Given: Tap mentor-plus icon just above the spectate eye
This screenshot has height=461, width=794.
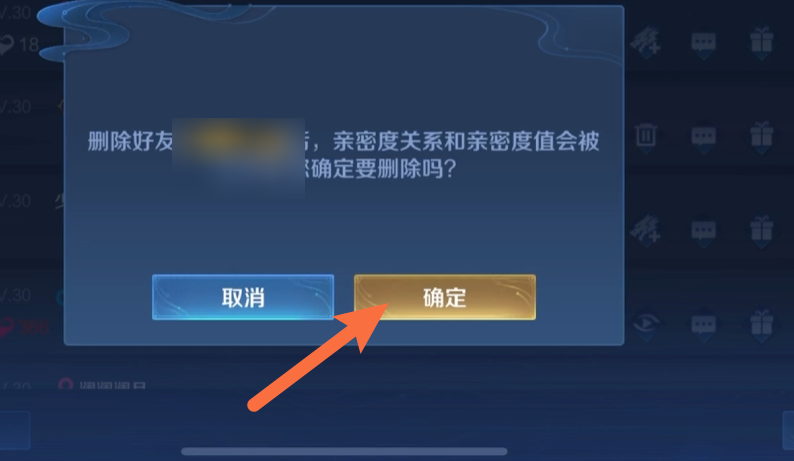Looking at the screenshot, I should point(646,229).
